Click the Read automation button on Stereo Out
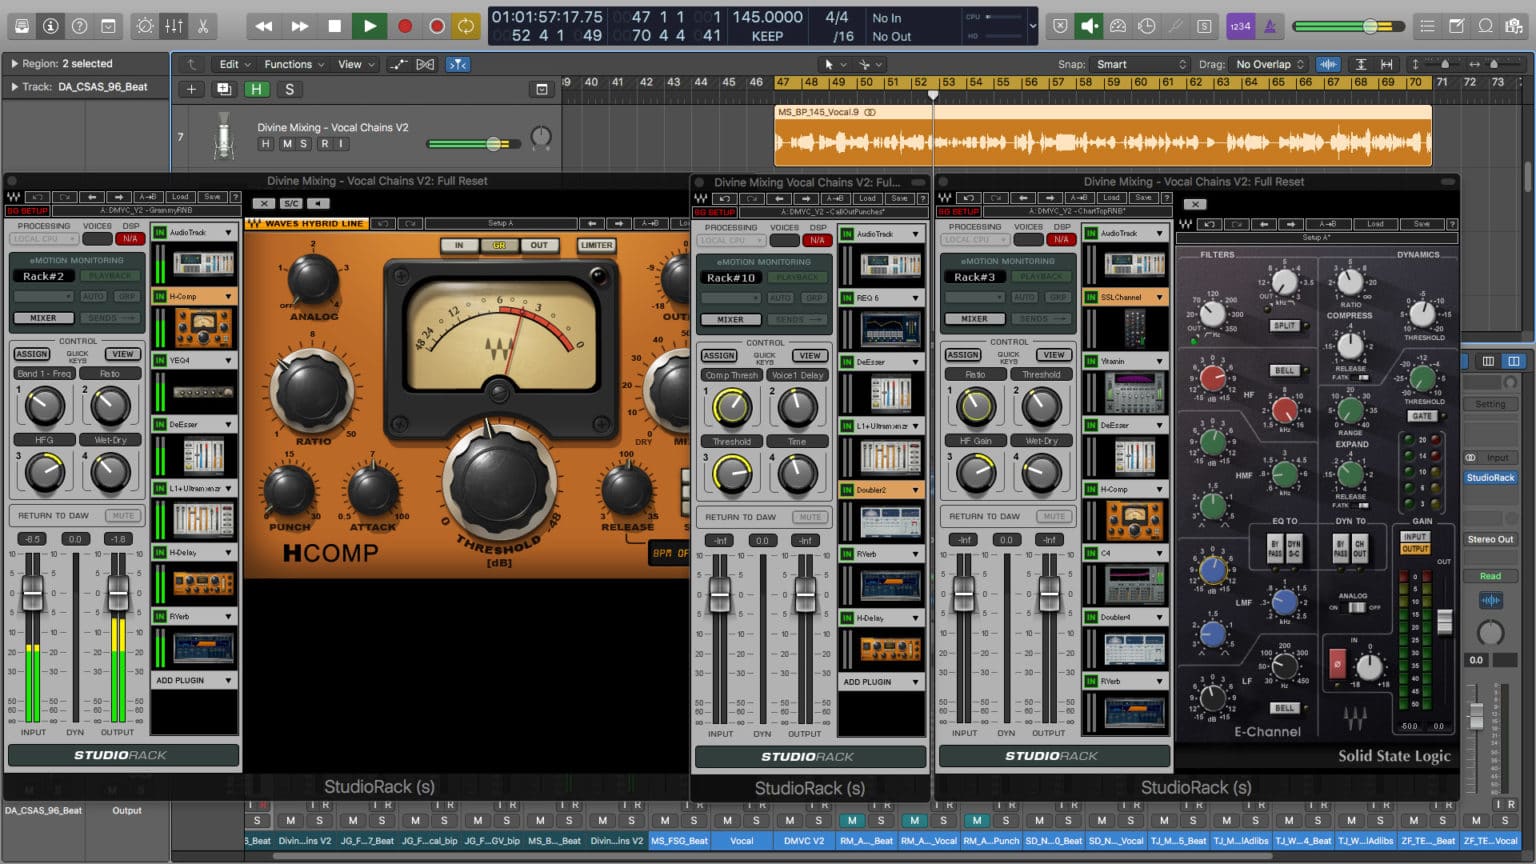1536x864 pixels. click(x=1490, y=576)
